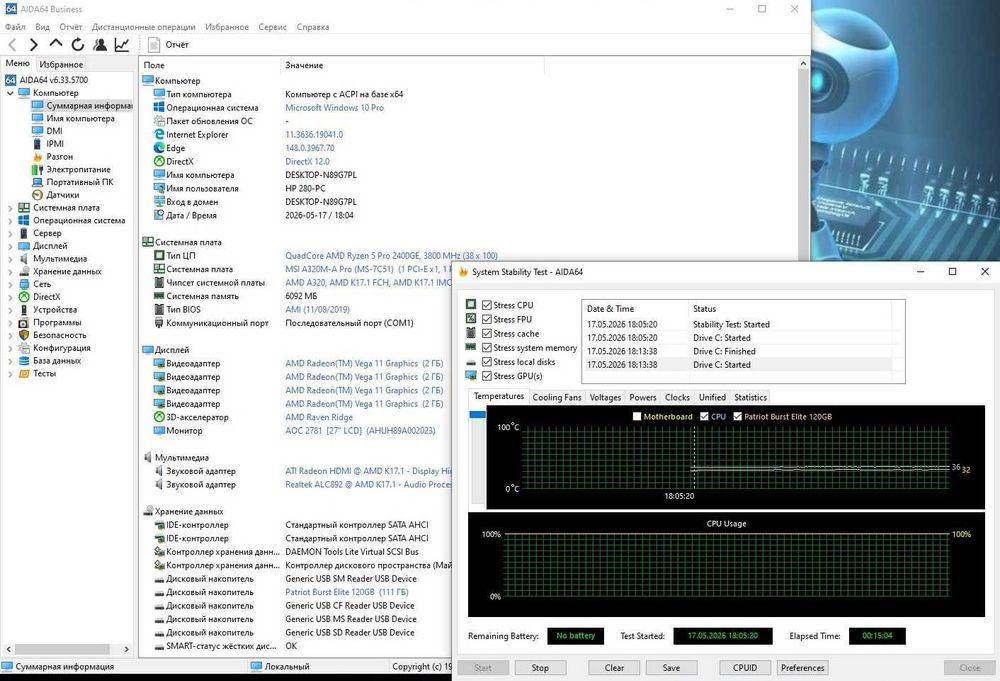Screen dimensions: 1000x681
Task: Expand the Дисплей tree node
Action: tap(10, 246)
